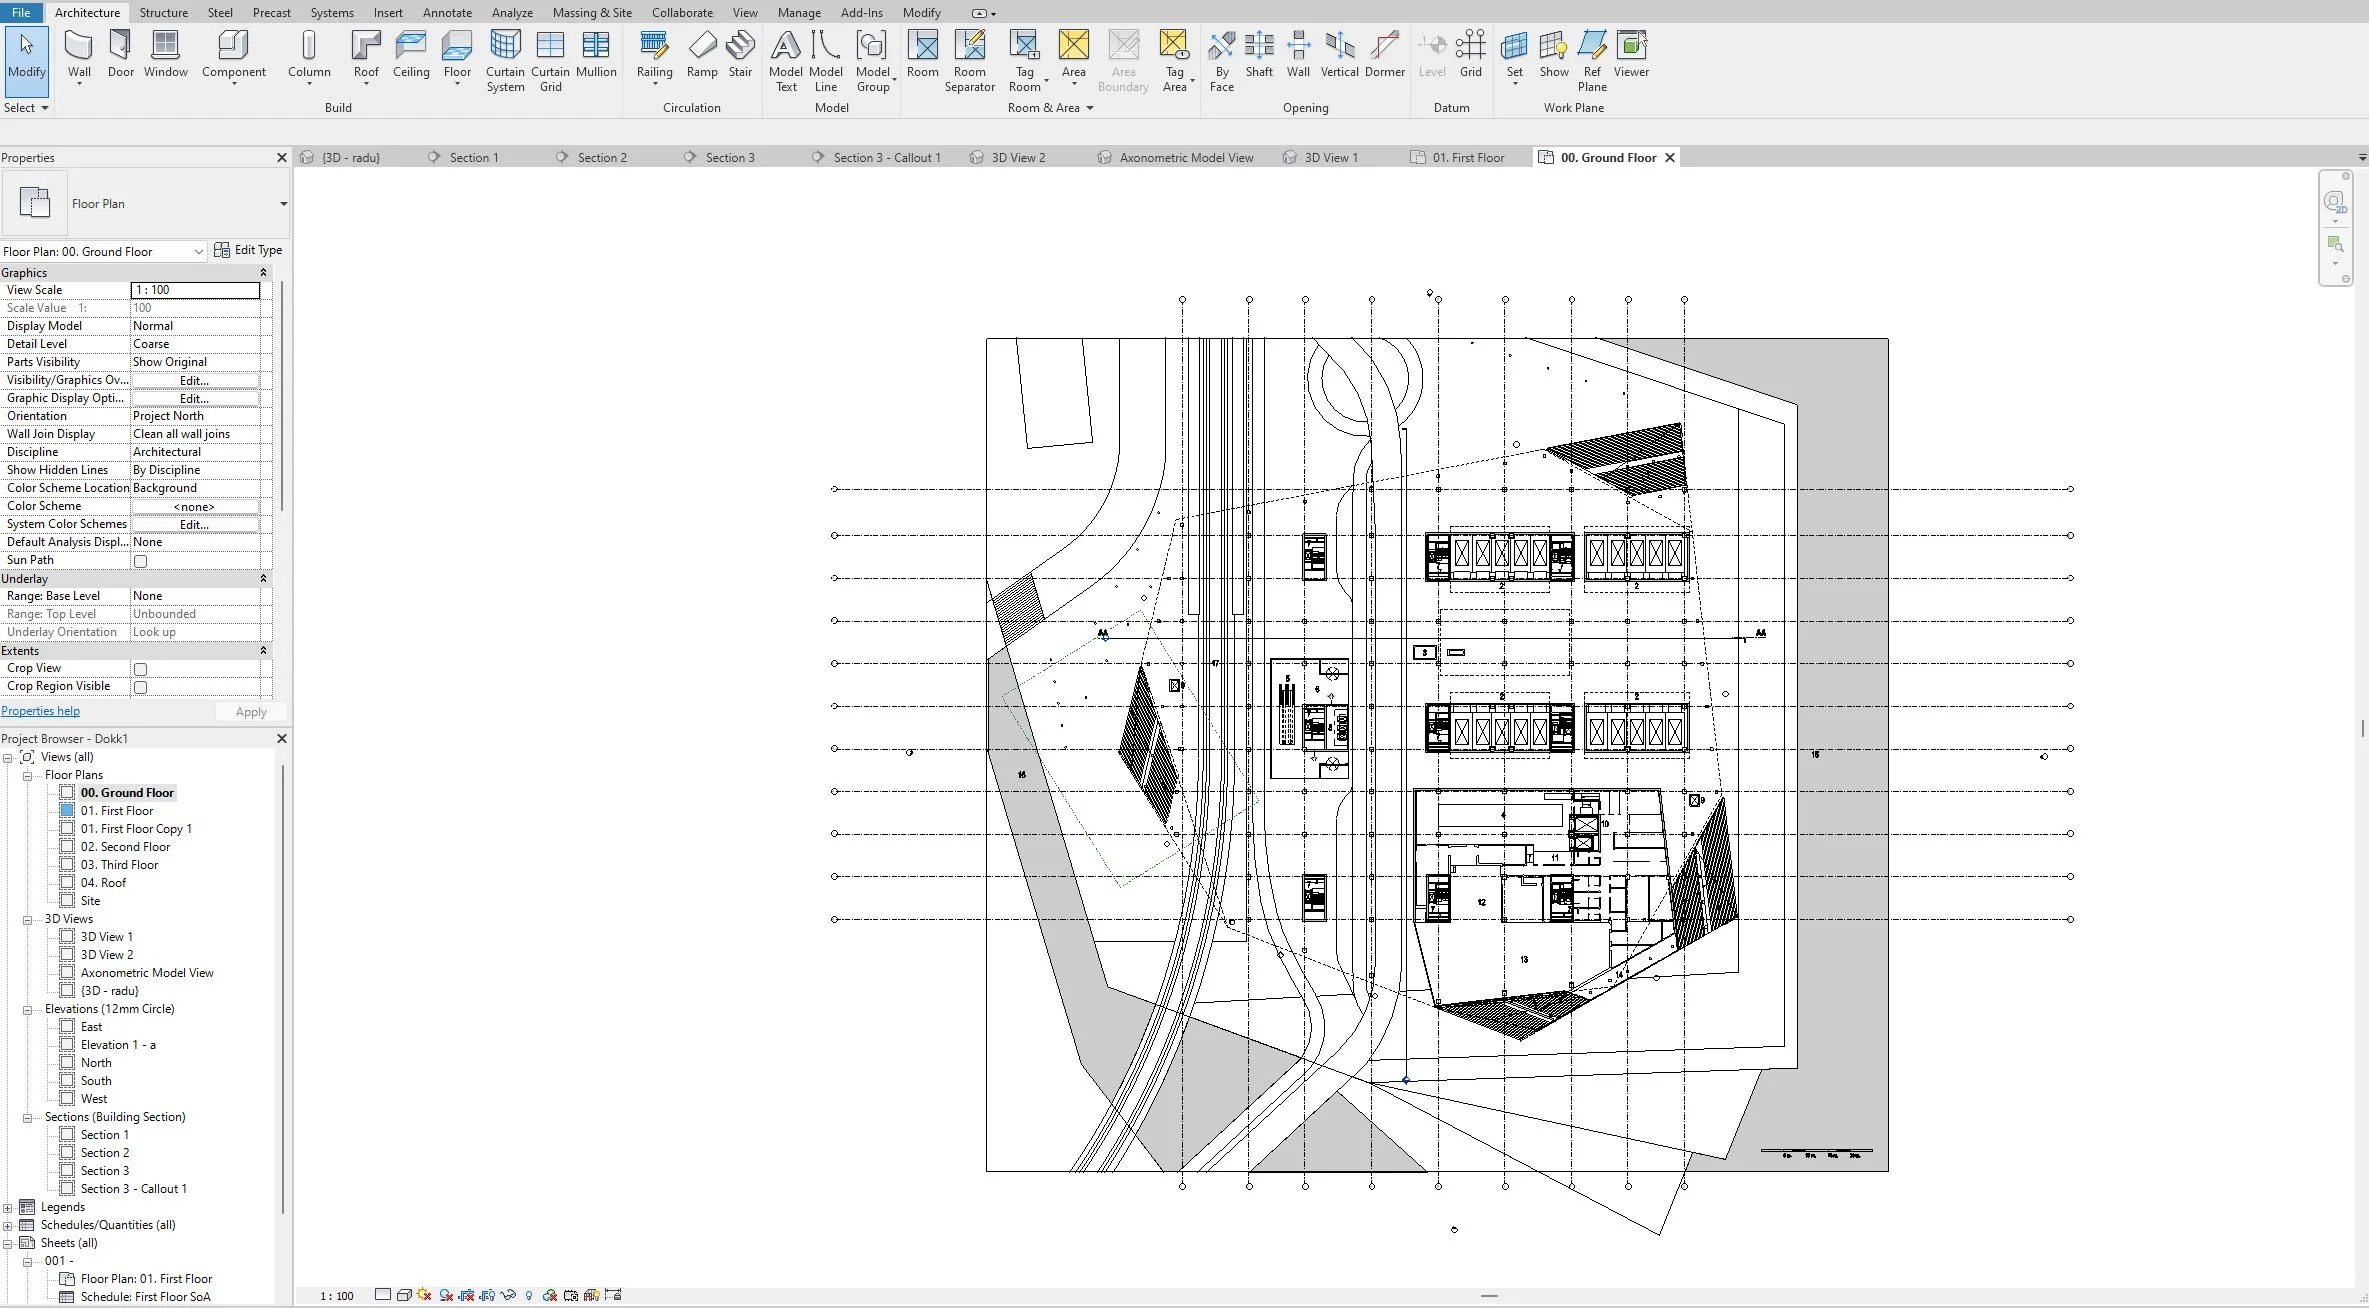Edit the System Color Schemes setting
The width and height of the screenshot is (2369, 1308).
coord(196,524)
